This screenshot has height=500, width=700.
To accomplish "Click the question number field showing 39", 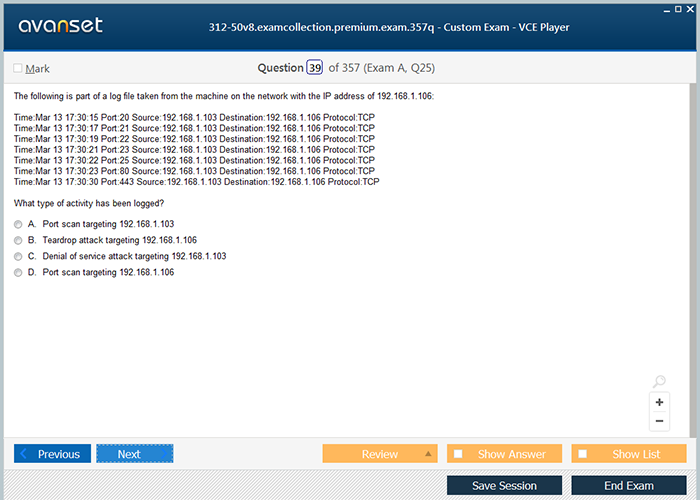I will pos(315,68).
